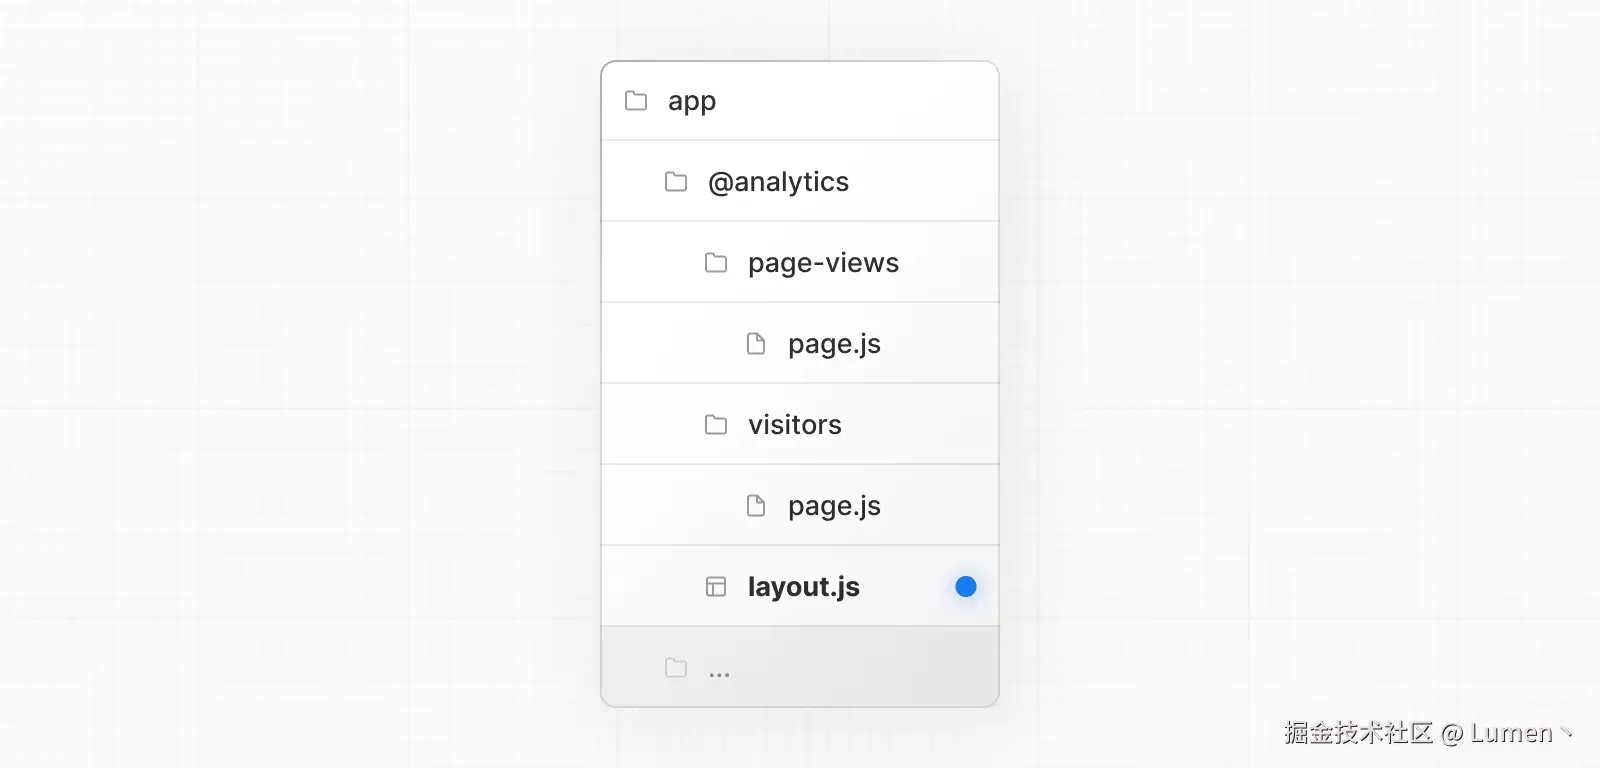Click the ellipsis in the bottom row
1600x768 pixels.
click(719, 673)
